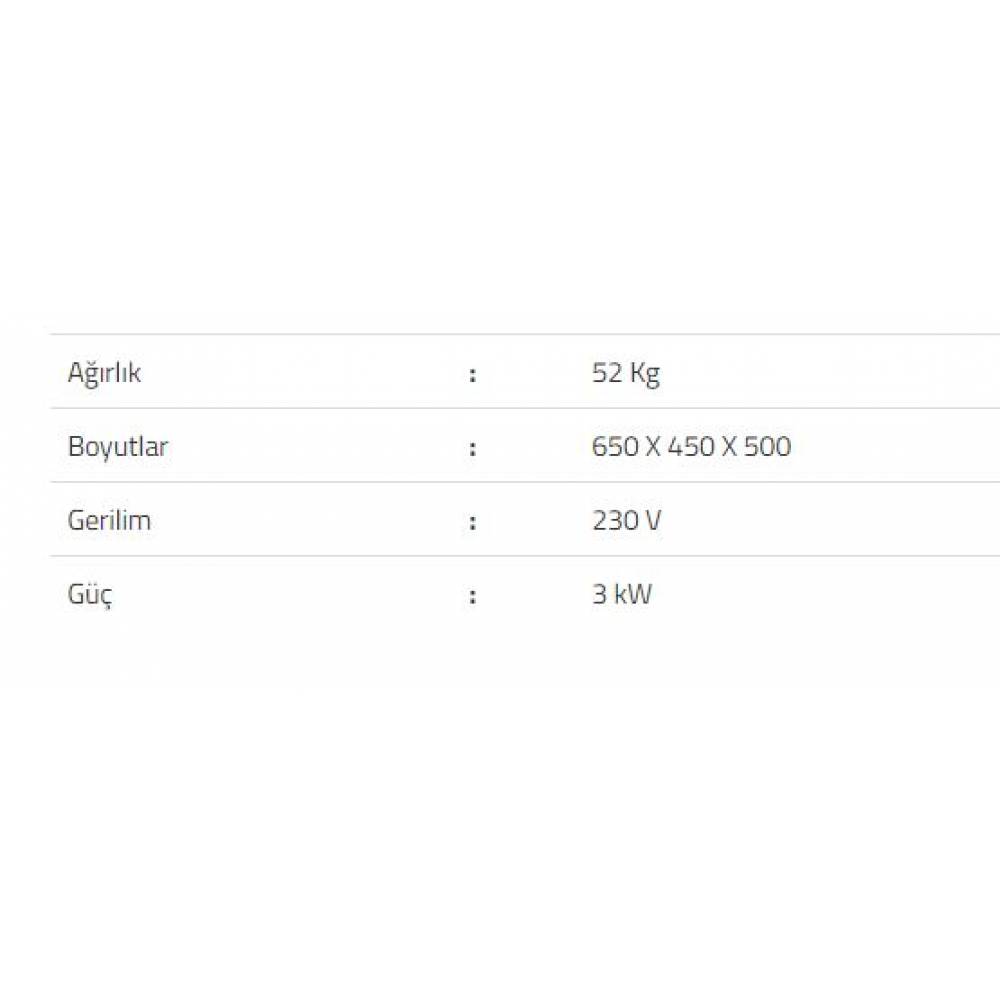Click the X between 650 and 450
This screenshot has width=1000, height=1000.
pyautogui.click(x=652, y=446)
